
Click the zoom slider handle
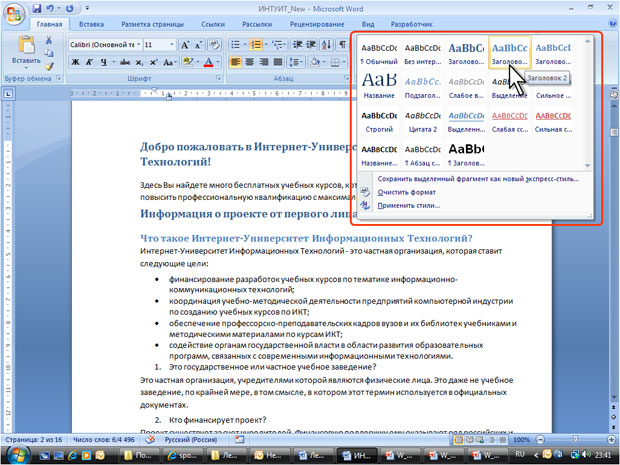click(575, 439)
